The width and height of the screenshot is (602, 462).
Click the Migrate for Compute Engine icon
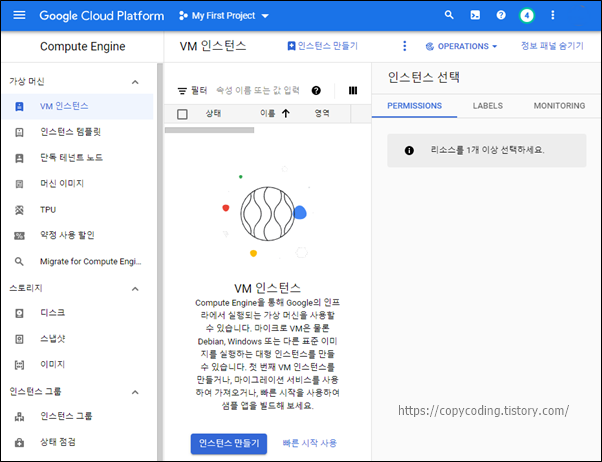[x=19, y=262]
